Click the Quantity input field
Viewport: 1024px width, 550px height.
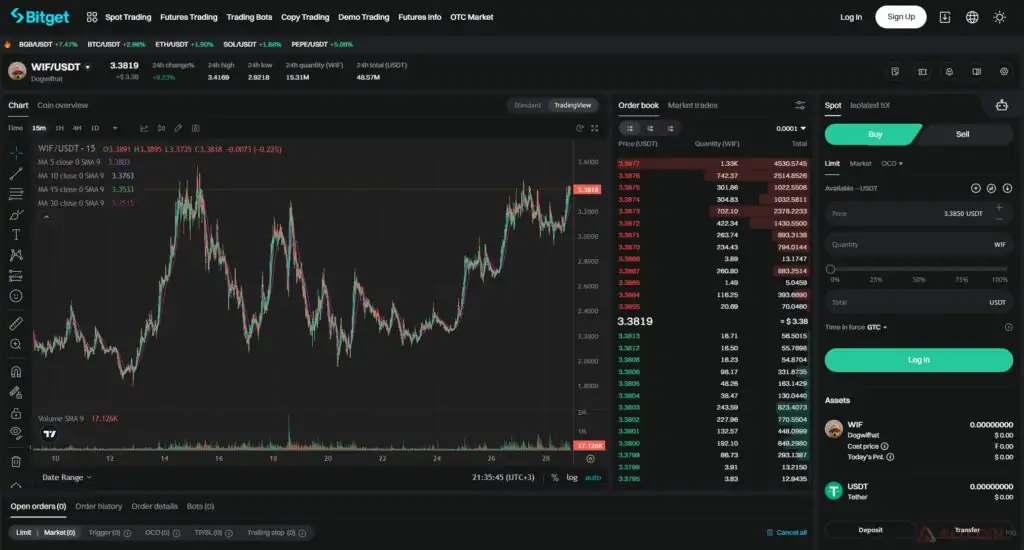pos(918,244)
